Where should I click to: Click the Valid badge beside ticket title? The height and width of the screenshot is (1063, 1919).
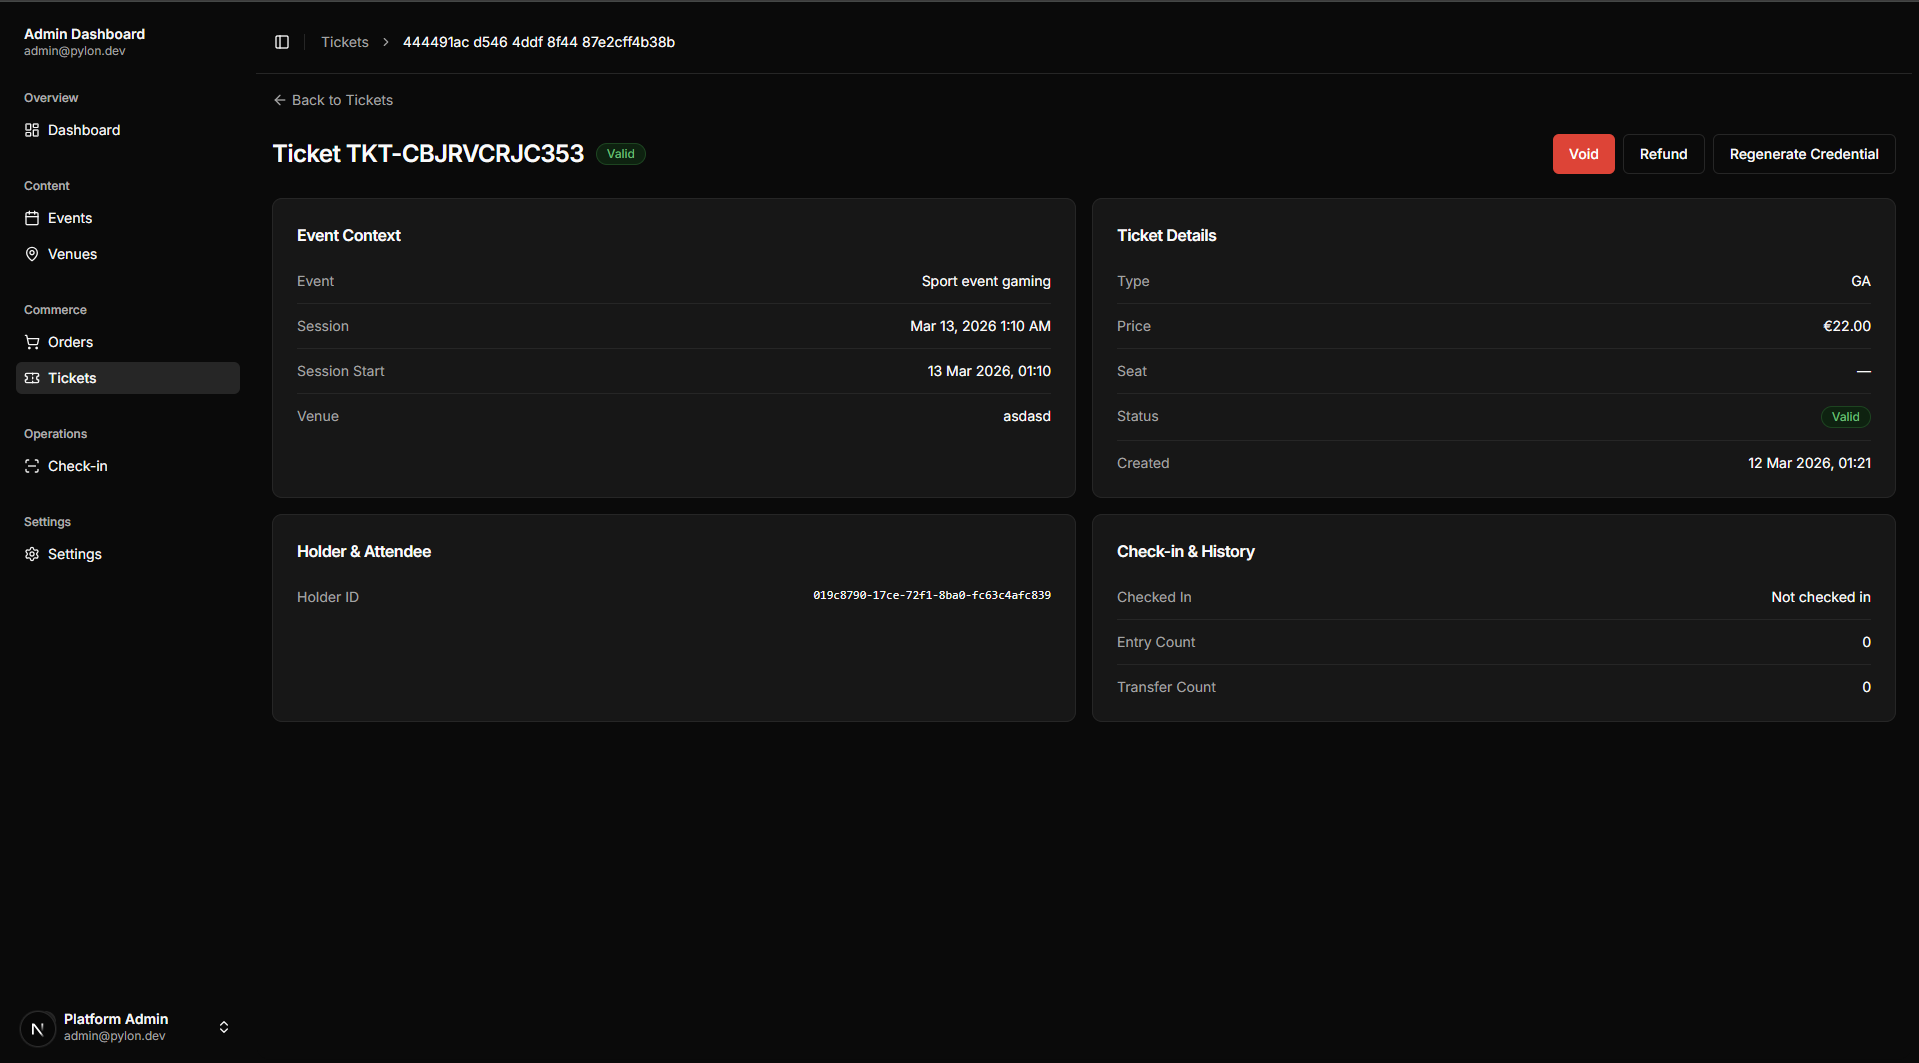tap(621, 154)
